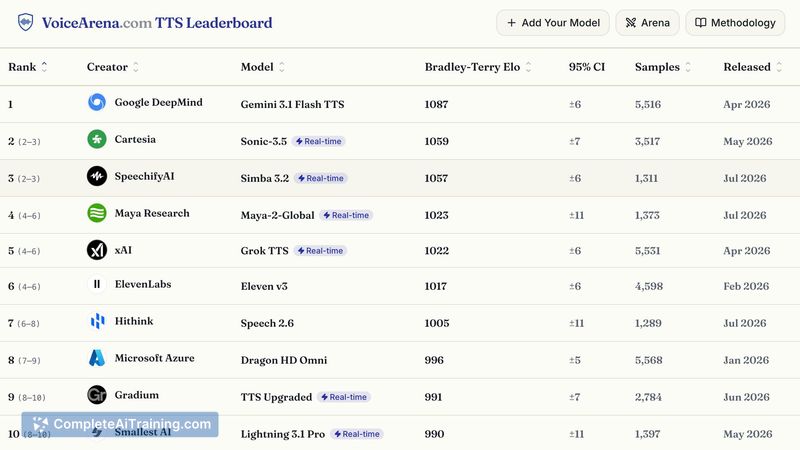This screenshot has height=450, width=800.
Task: Click the Hithink creator name
Action: point(134,321)
